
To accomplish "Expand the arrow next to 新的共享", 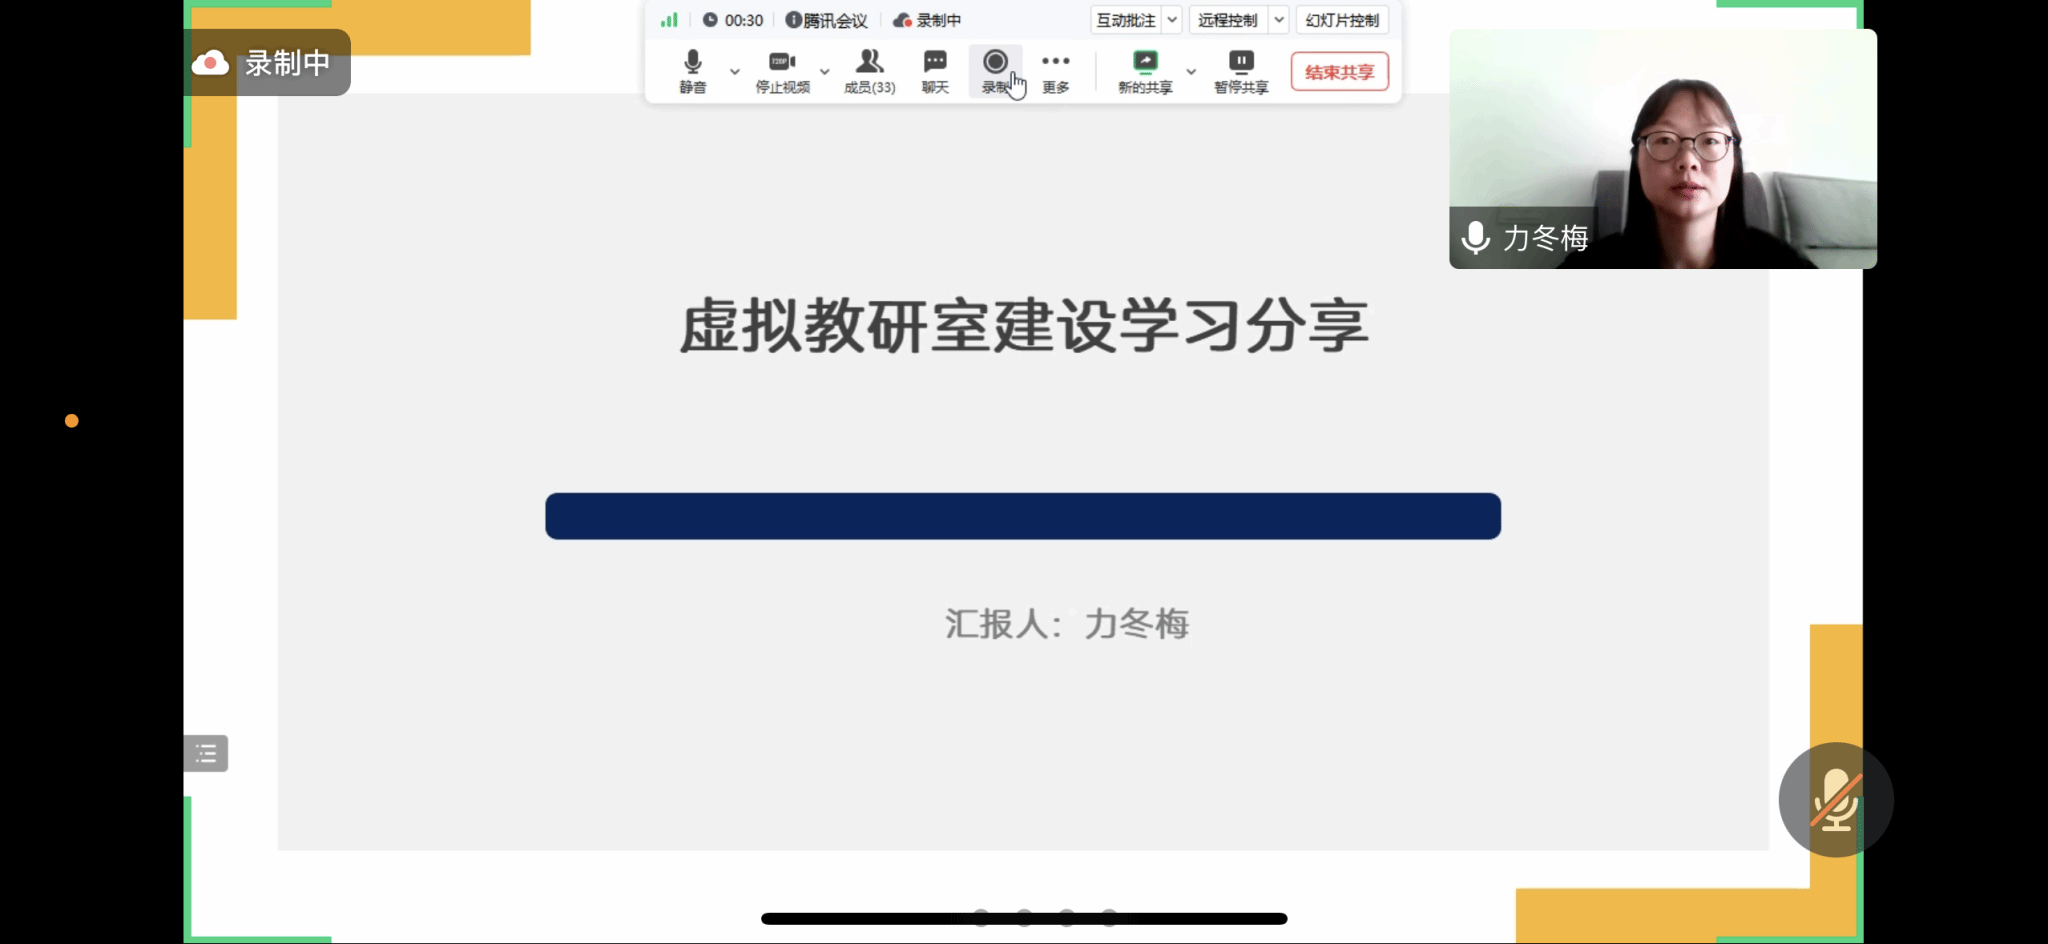I will (1191, 72).
